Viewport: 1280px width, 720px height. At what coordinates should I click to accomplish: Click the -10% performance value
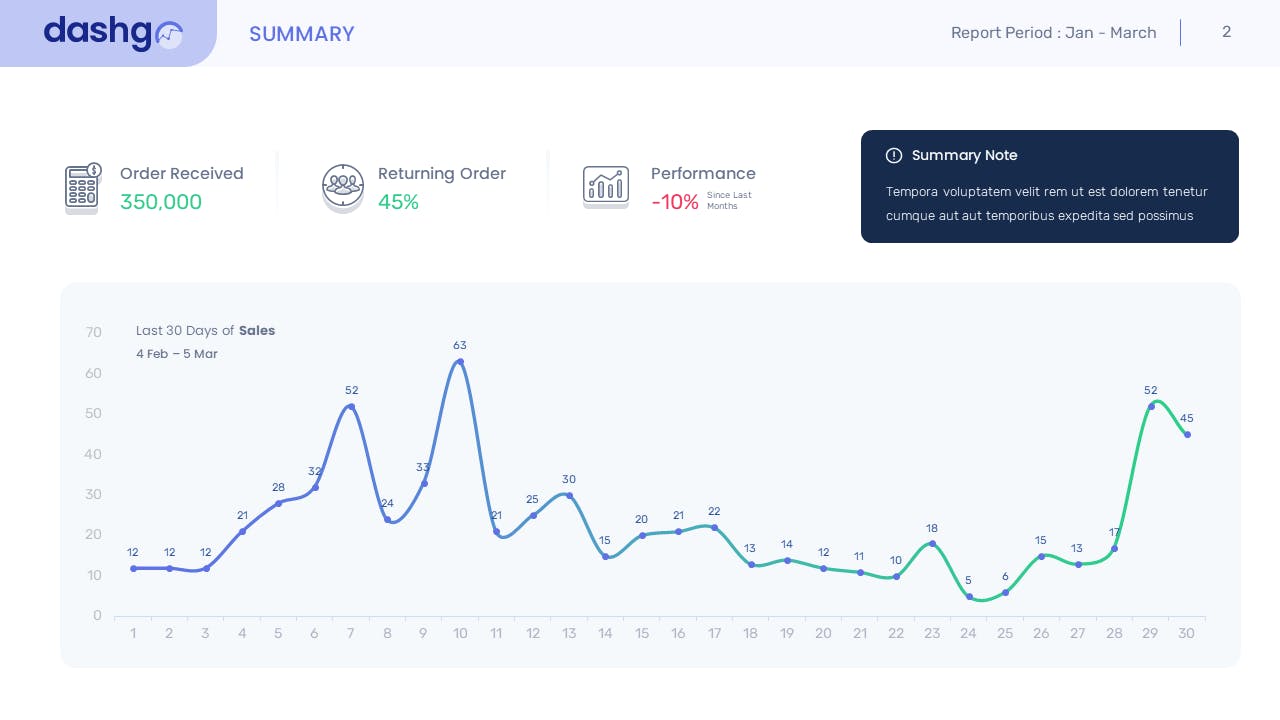pos(675,202)
